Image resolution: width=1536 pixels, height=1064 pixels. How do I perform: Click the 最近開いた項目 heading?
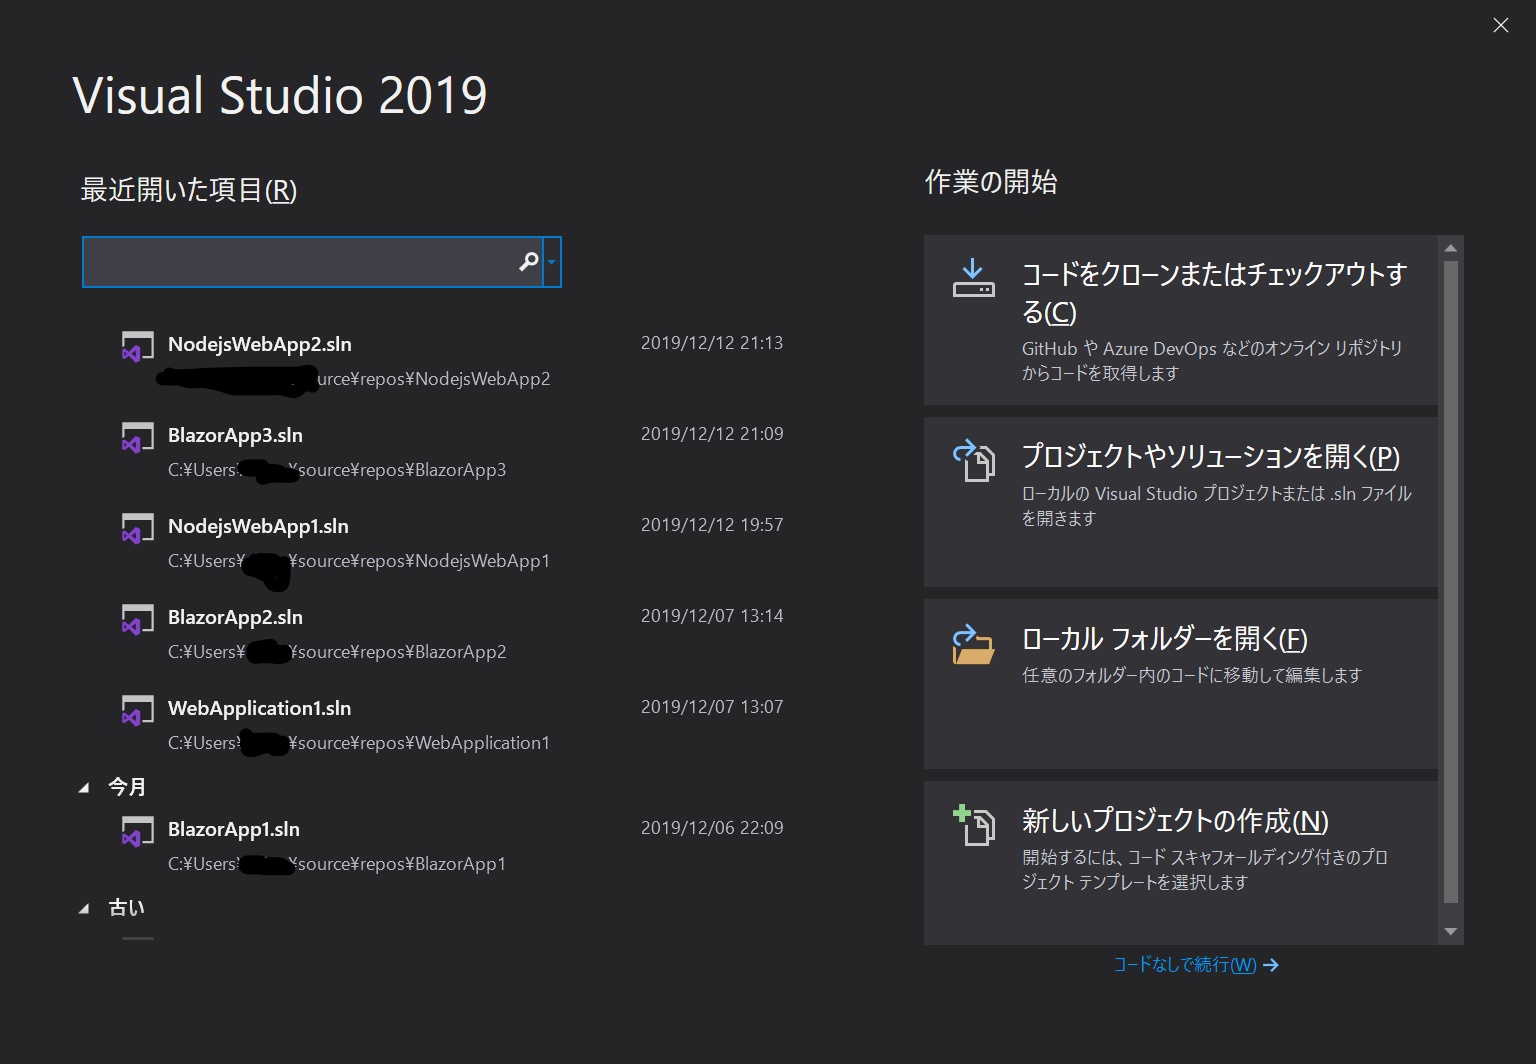pos(189,190)
